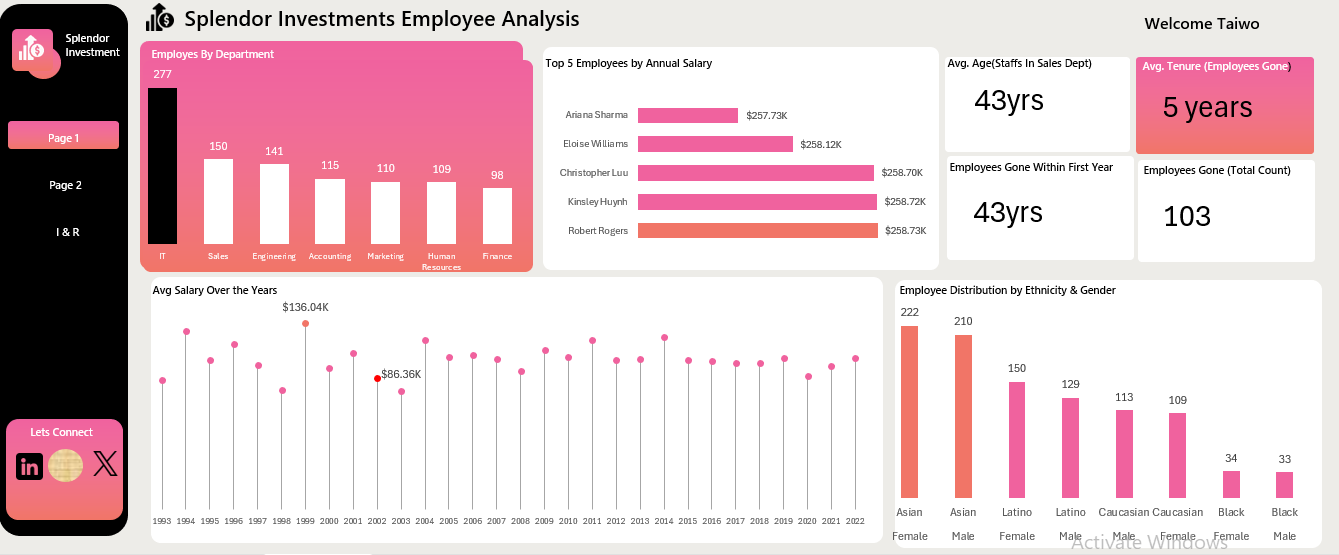Select the Sales department bar
This screenshot has width=1339, height=555.
pyautogui.click(x=218, y=201)
